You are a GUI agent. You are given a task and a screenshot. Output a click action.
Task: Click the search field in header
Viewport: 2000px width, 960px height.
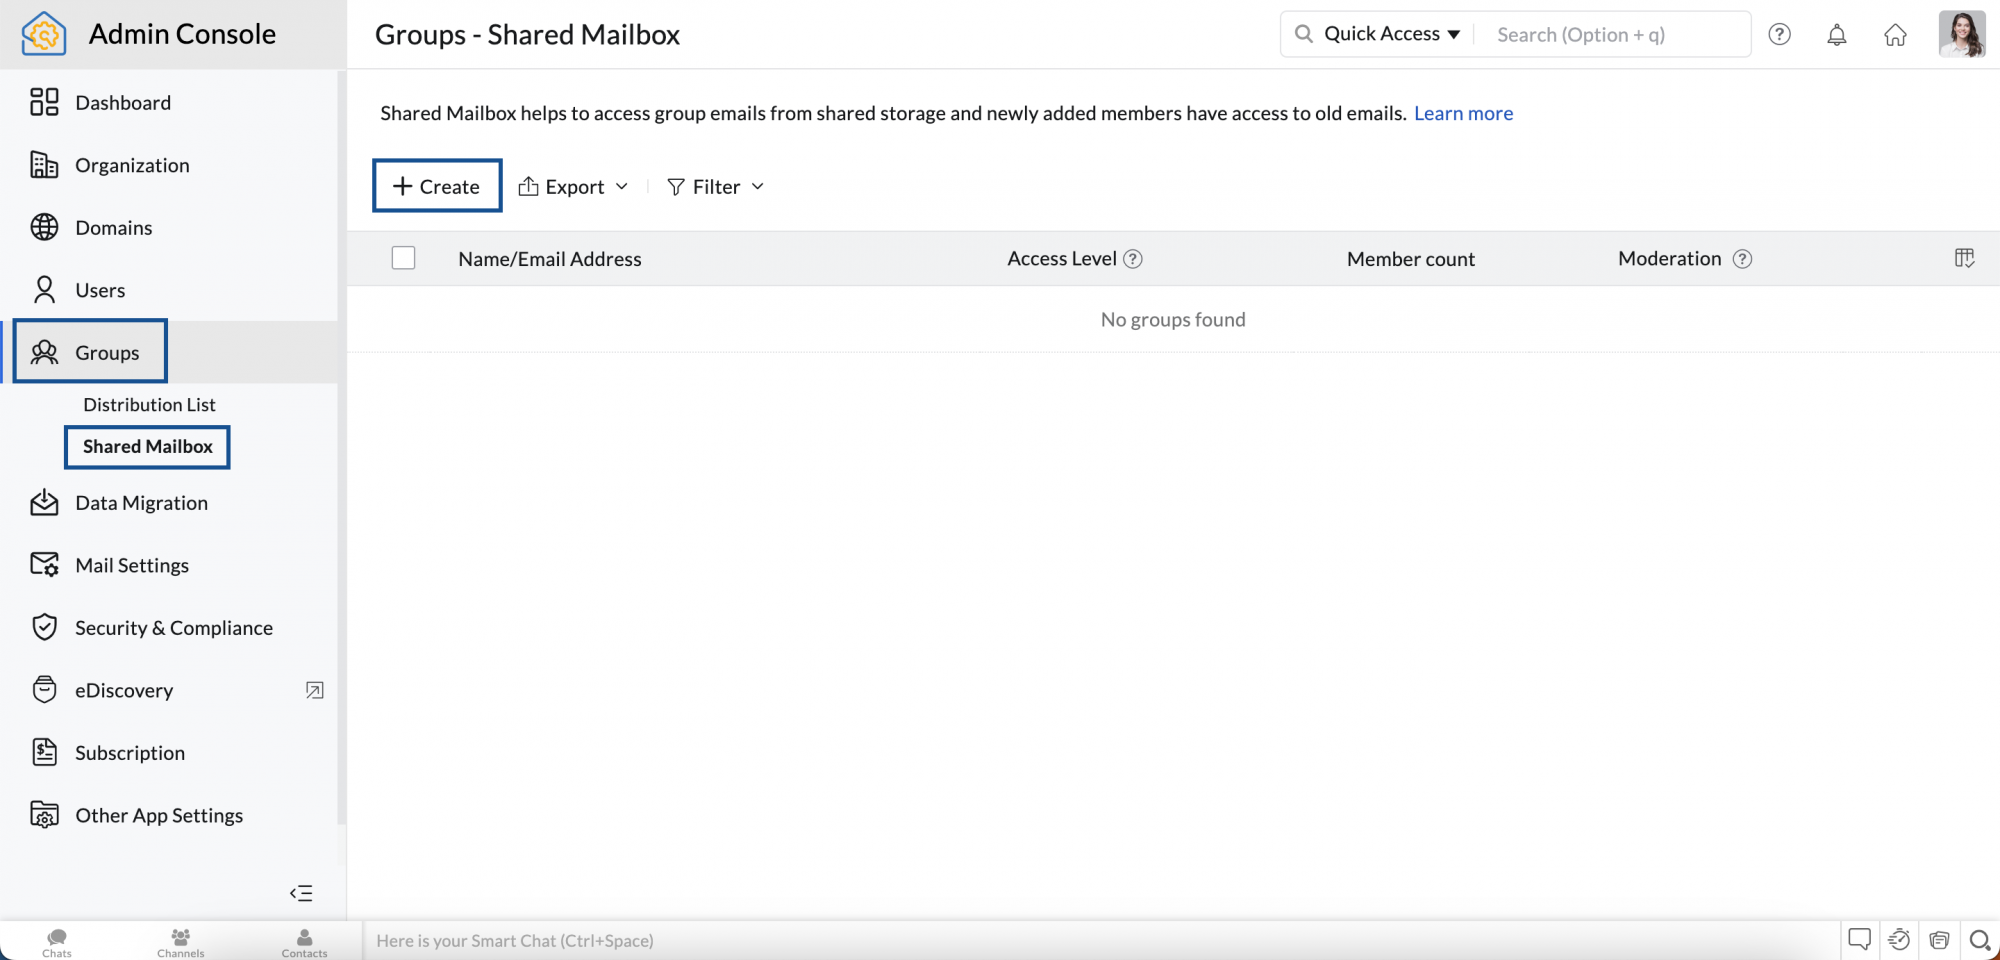(x=1612, y=35)
